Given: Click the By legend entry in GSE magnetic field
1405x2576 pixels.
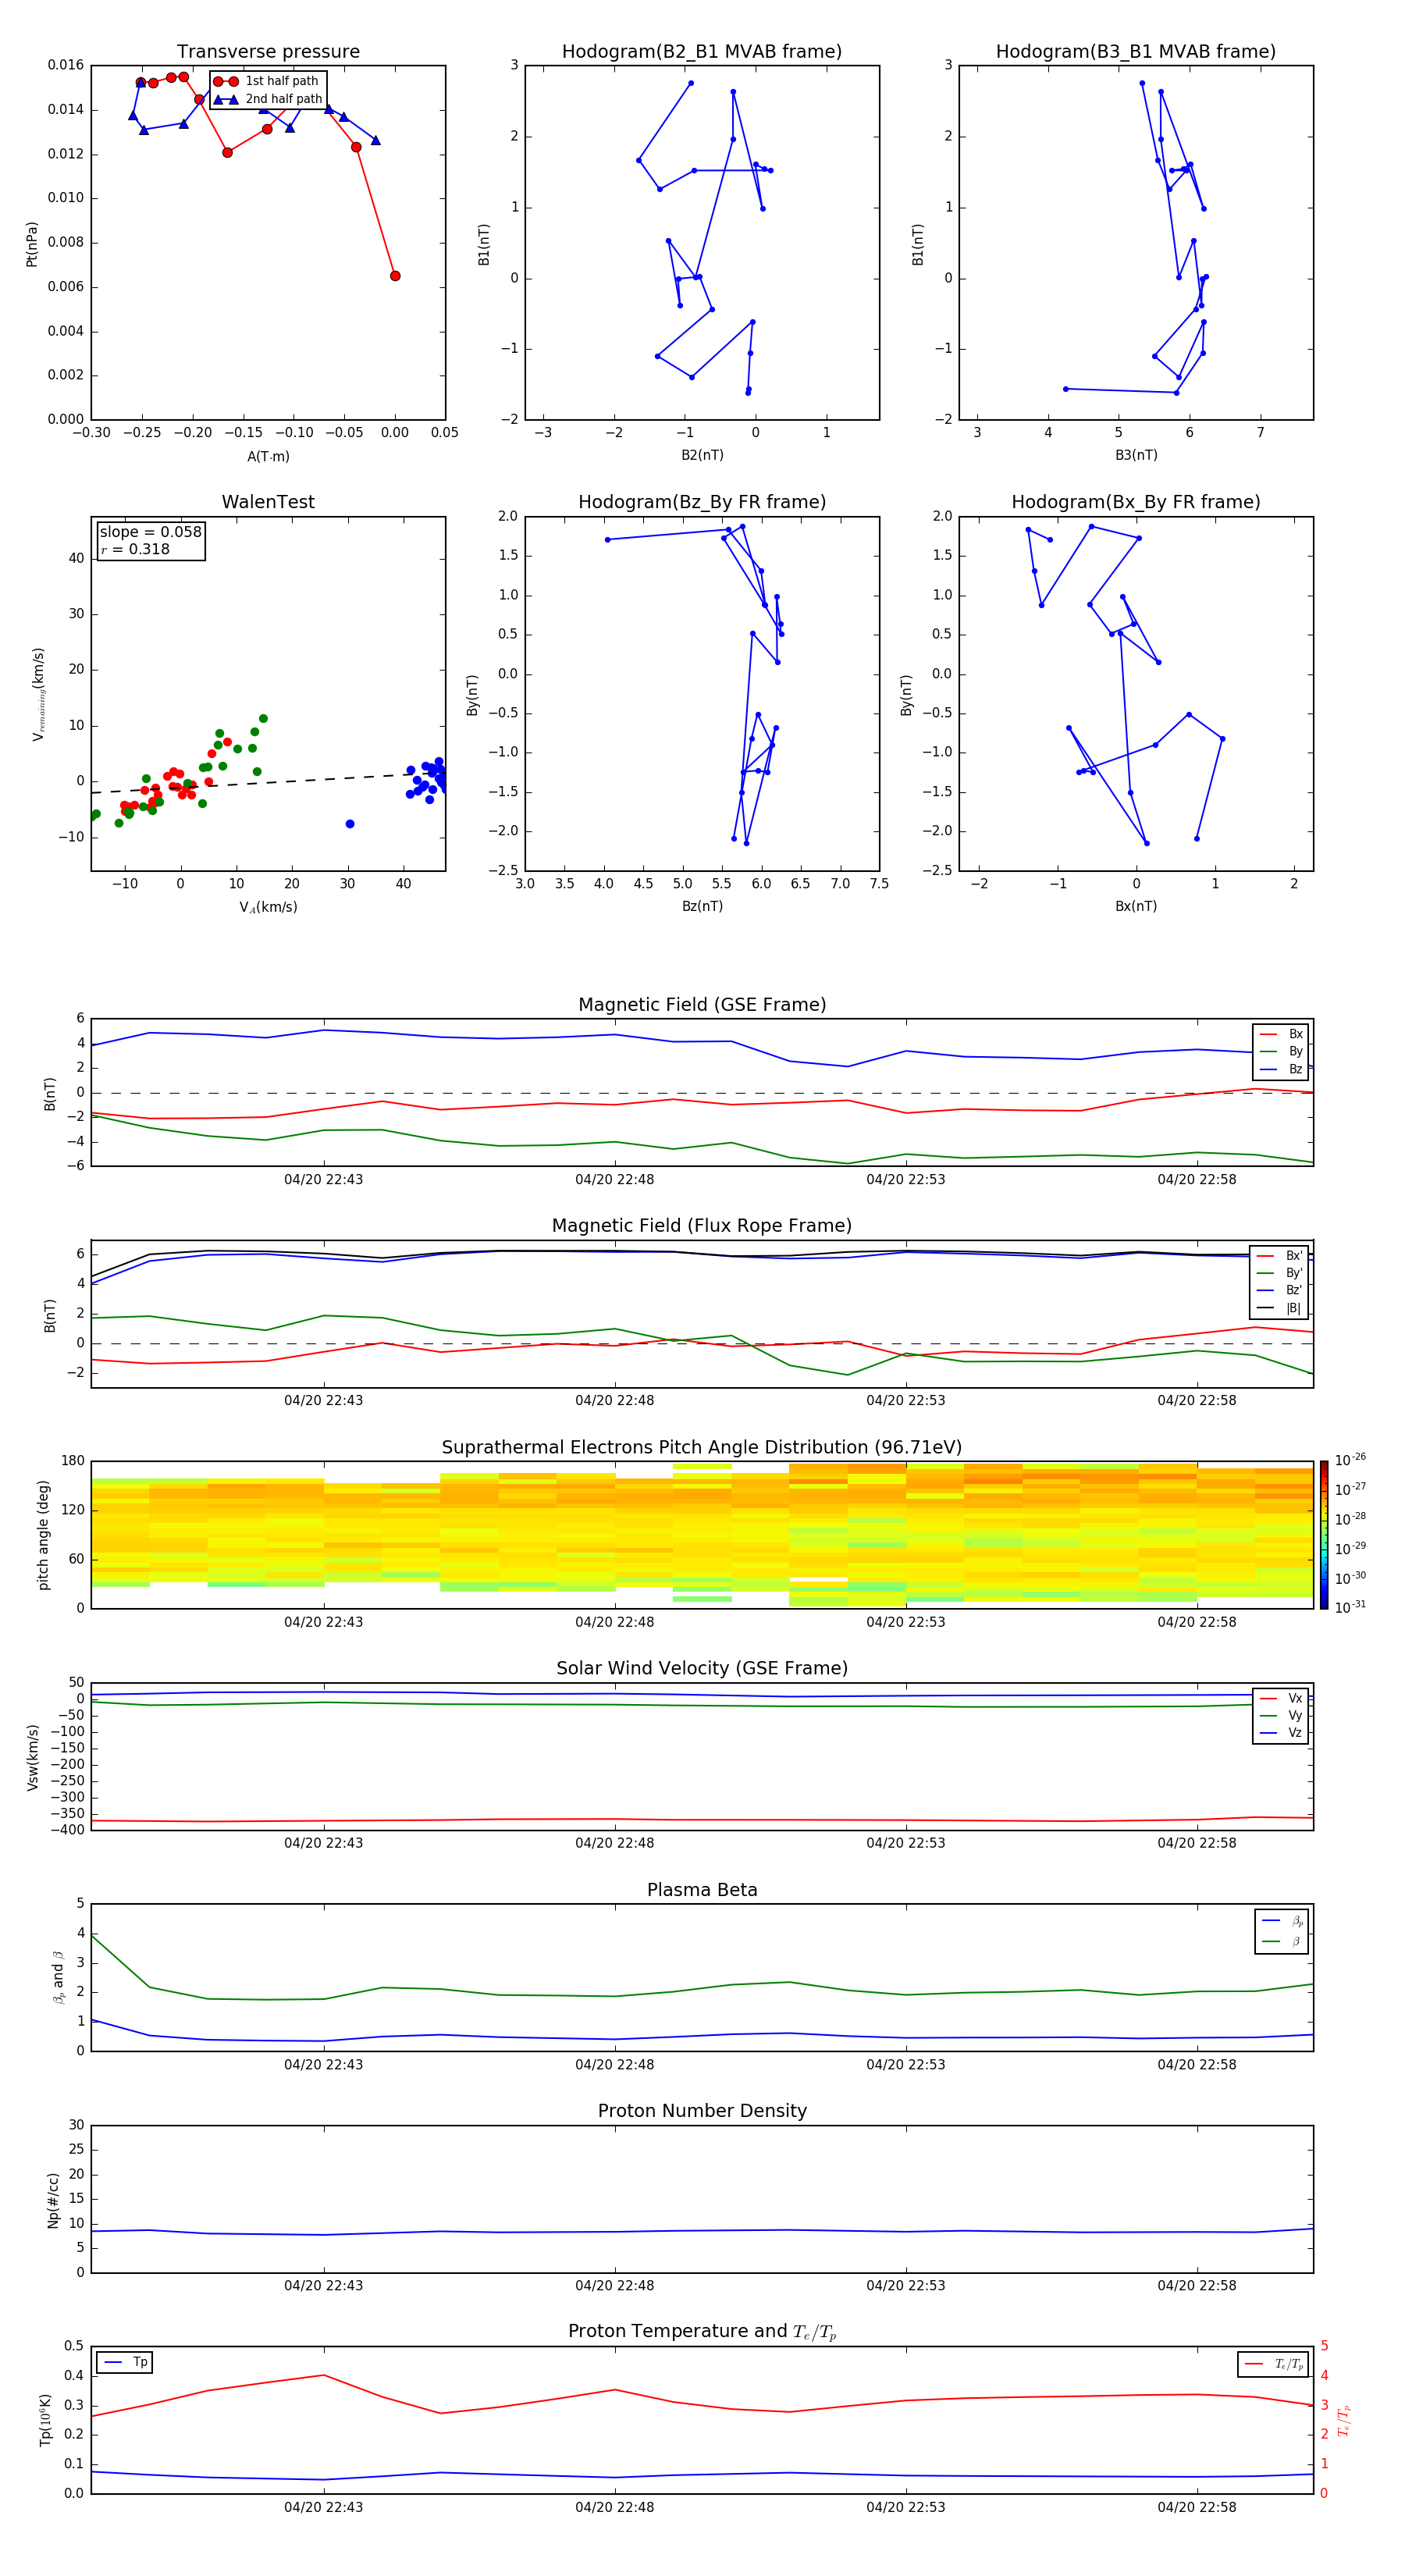Looking at the screenshot, I should tap(1281, 1051).
